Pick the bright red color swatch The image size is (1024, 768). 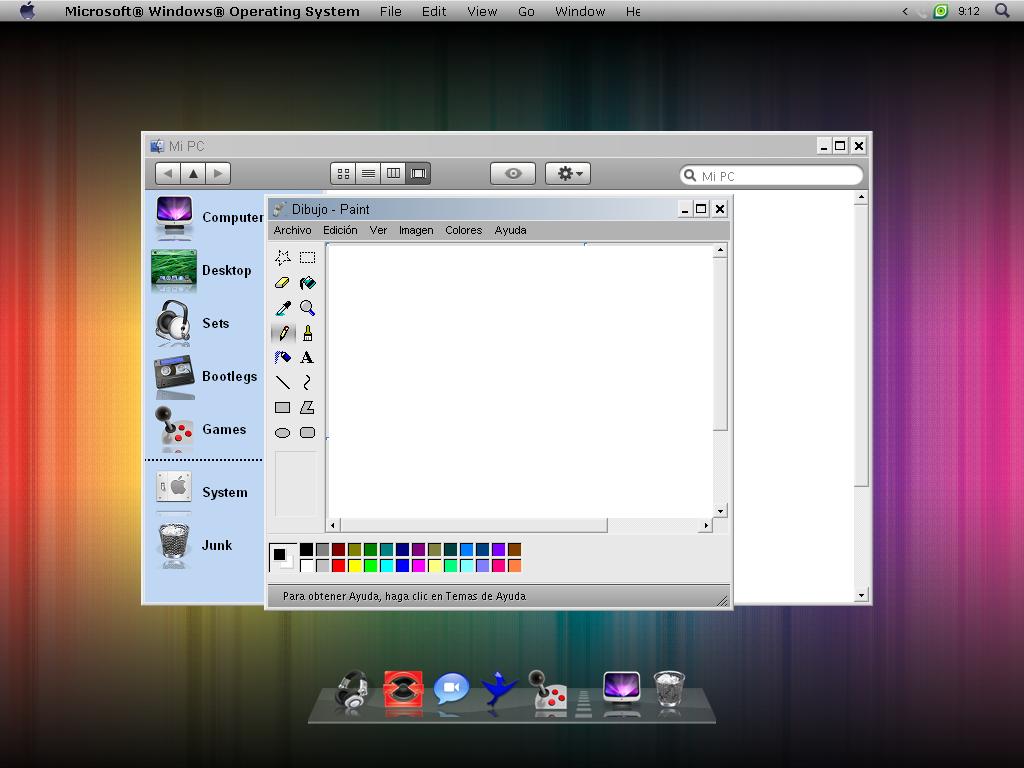[338, 566]
